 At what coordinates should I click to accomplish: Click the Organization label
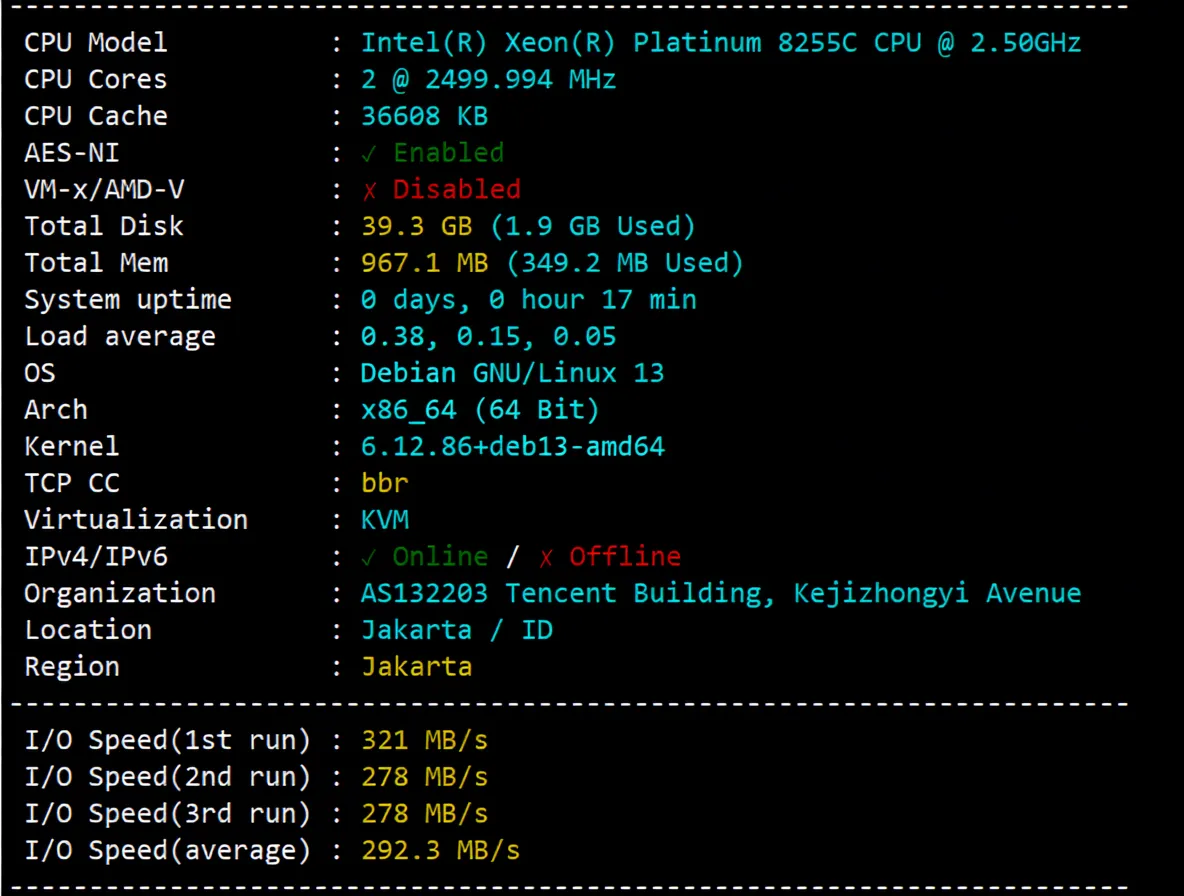pyautogui.click(x=120, y=593)
